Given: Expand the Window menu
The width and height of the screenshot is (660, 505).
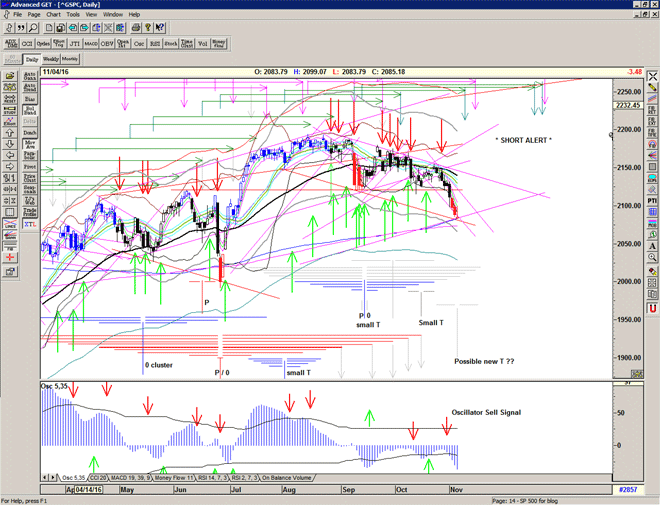Looking at the screenshot, I should click(x=113, y=15).
